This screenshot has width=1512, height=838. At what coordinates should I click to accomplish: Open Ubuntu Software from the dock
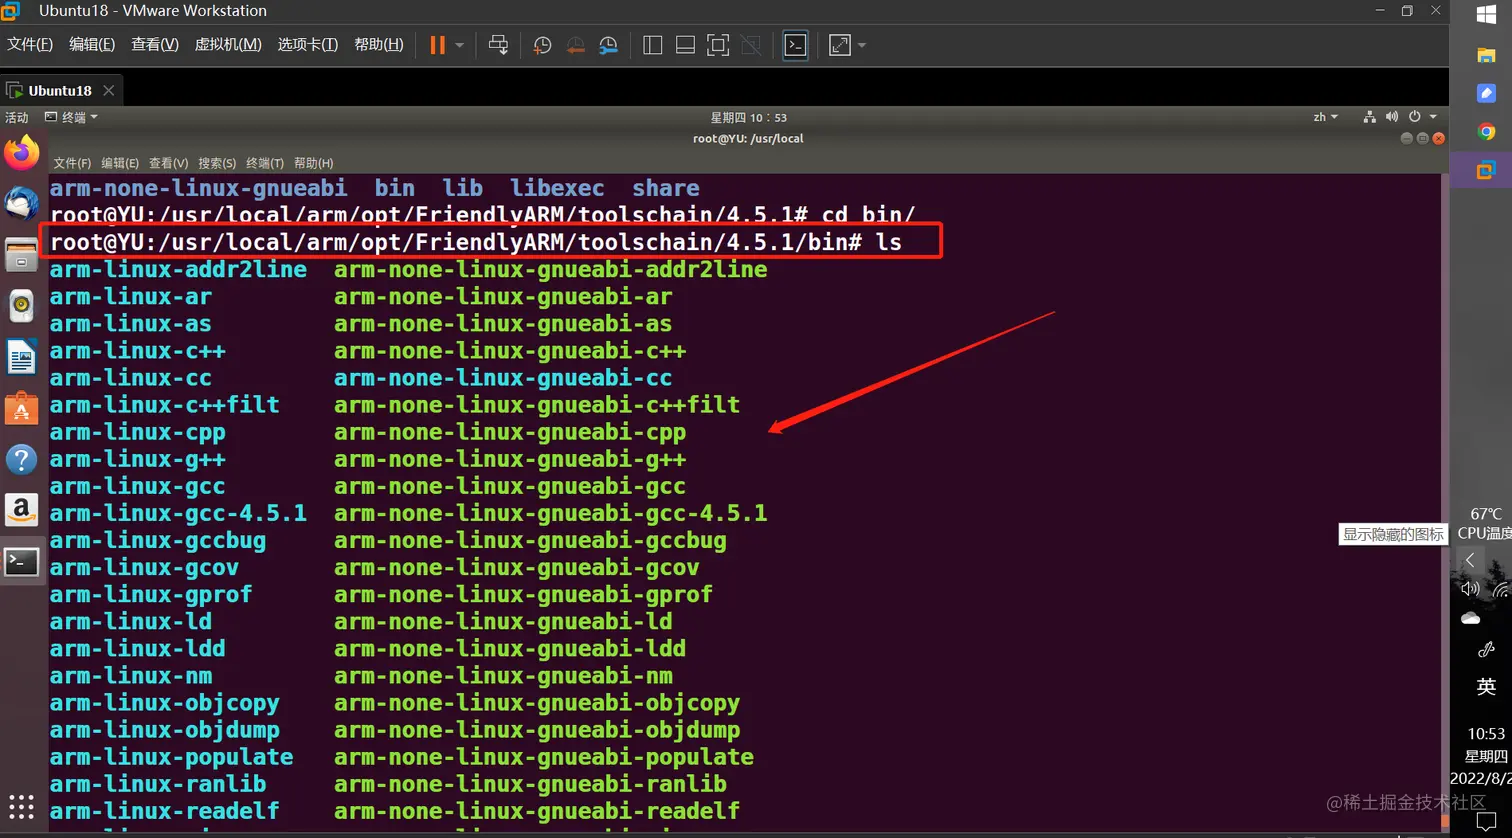coord(21,407)
